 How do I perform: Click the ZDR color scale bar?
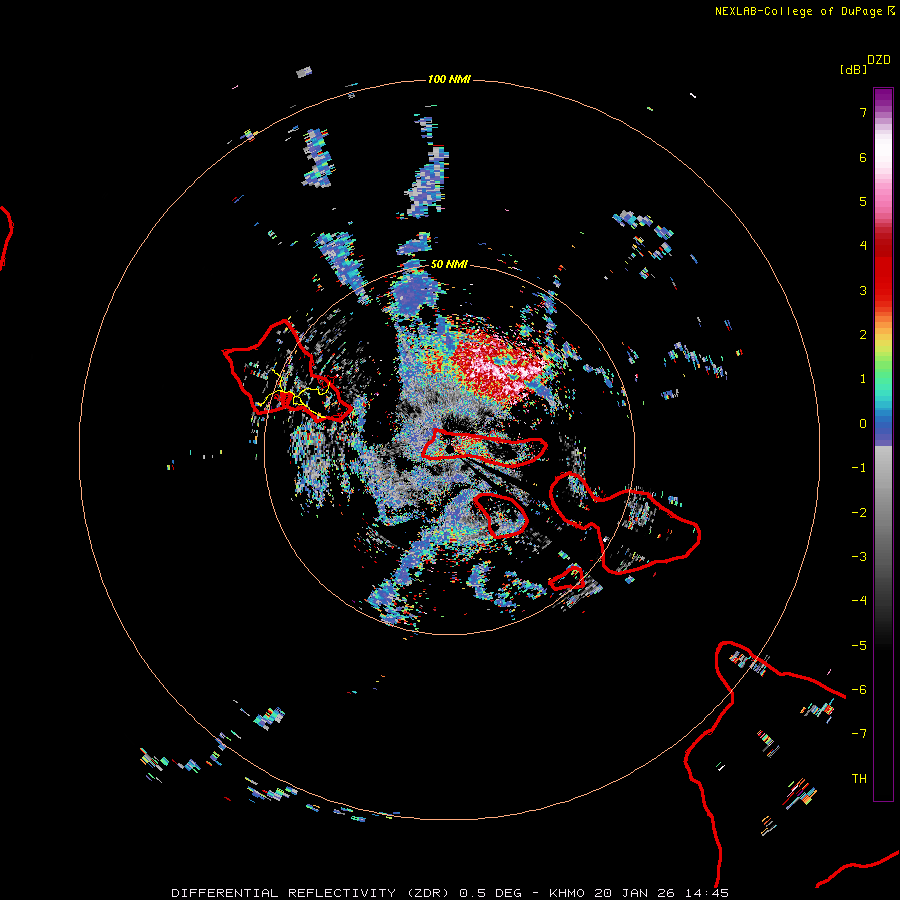[883, 444]
